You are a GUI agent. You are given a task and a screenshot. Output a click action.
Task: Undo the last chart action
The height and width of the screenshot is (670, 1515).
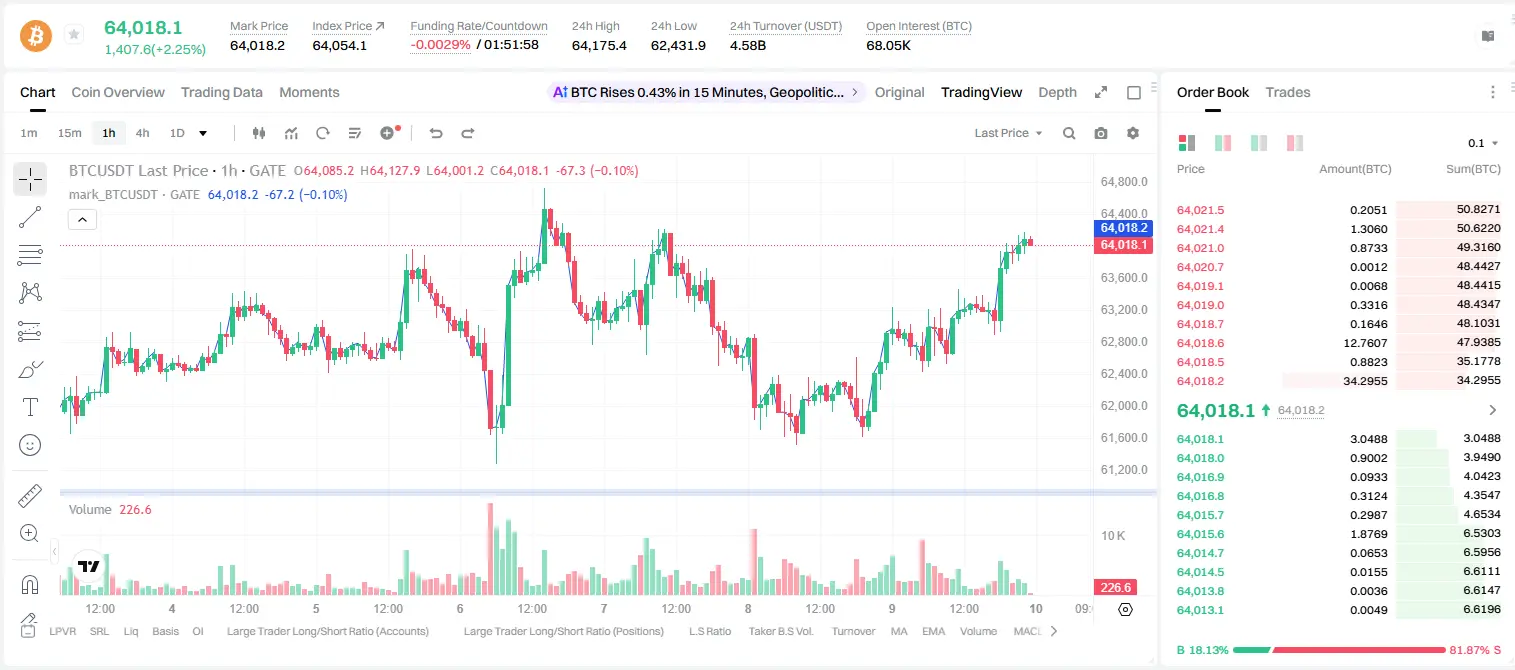pyautogui.click(x=436, y=133)
